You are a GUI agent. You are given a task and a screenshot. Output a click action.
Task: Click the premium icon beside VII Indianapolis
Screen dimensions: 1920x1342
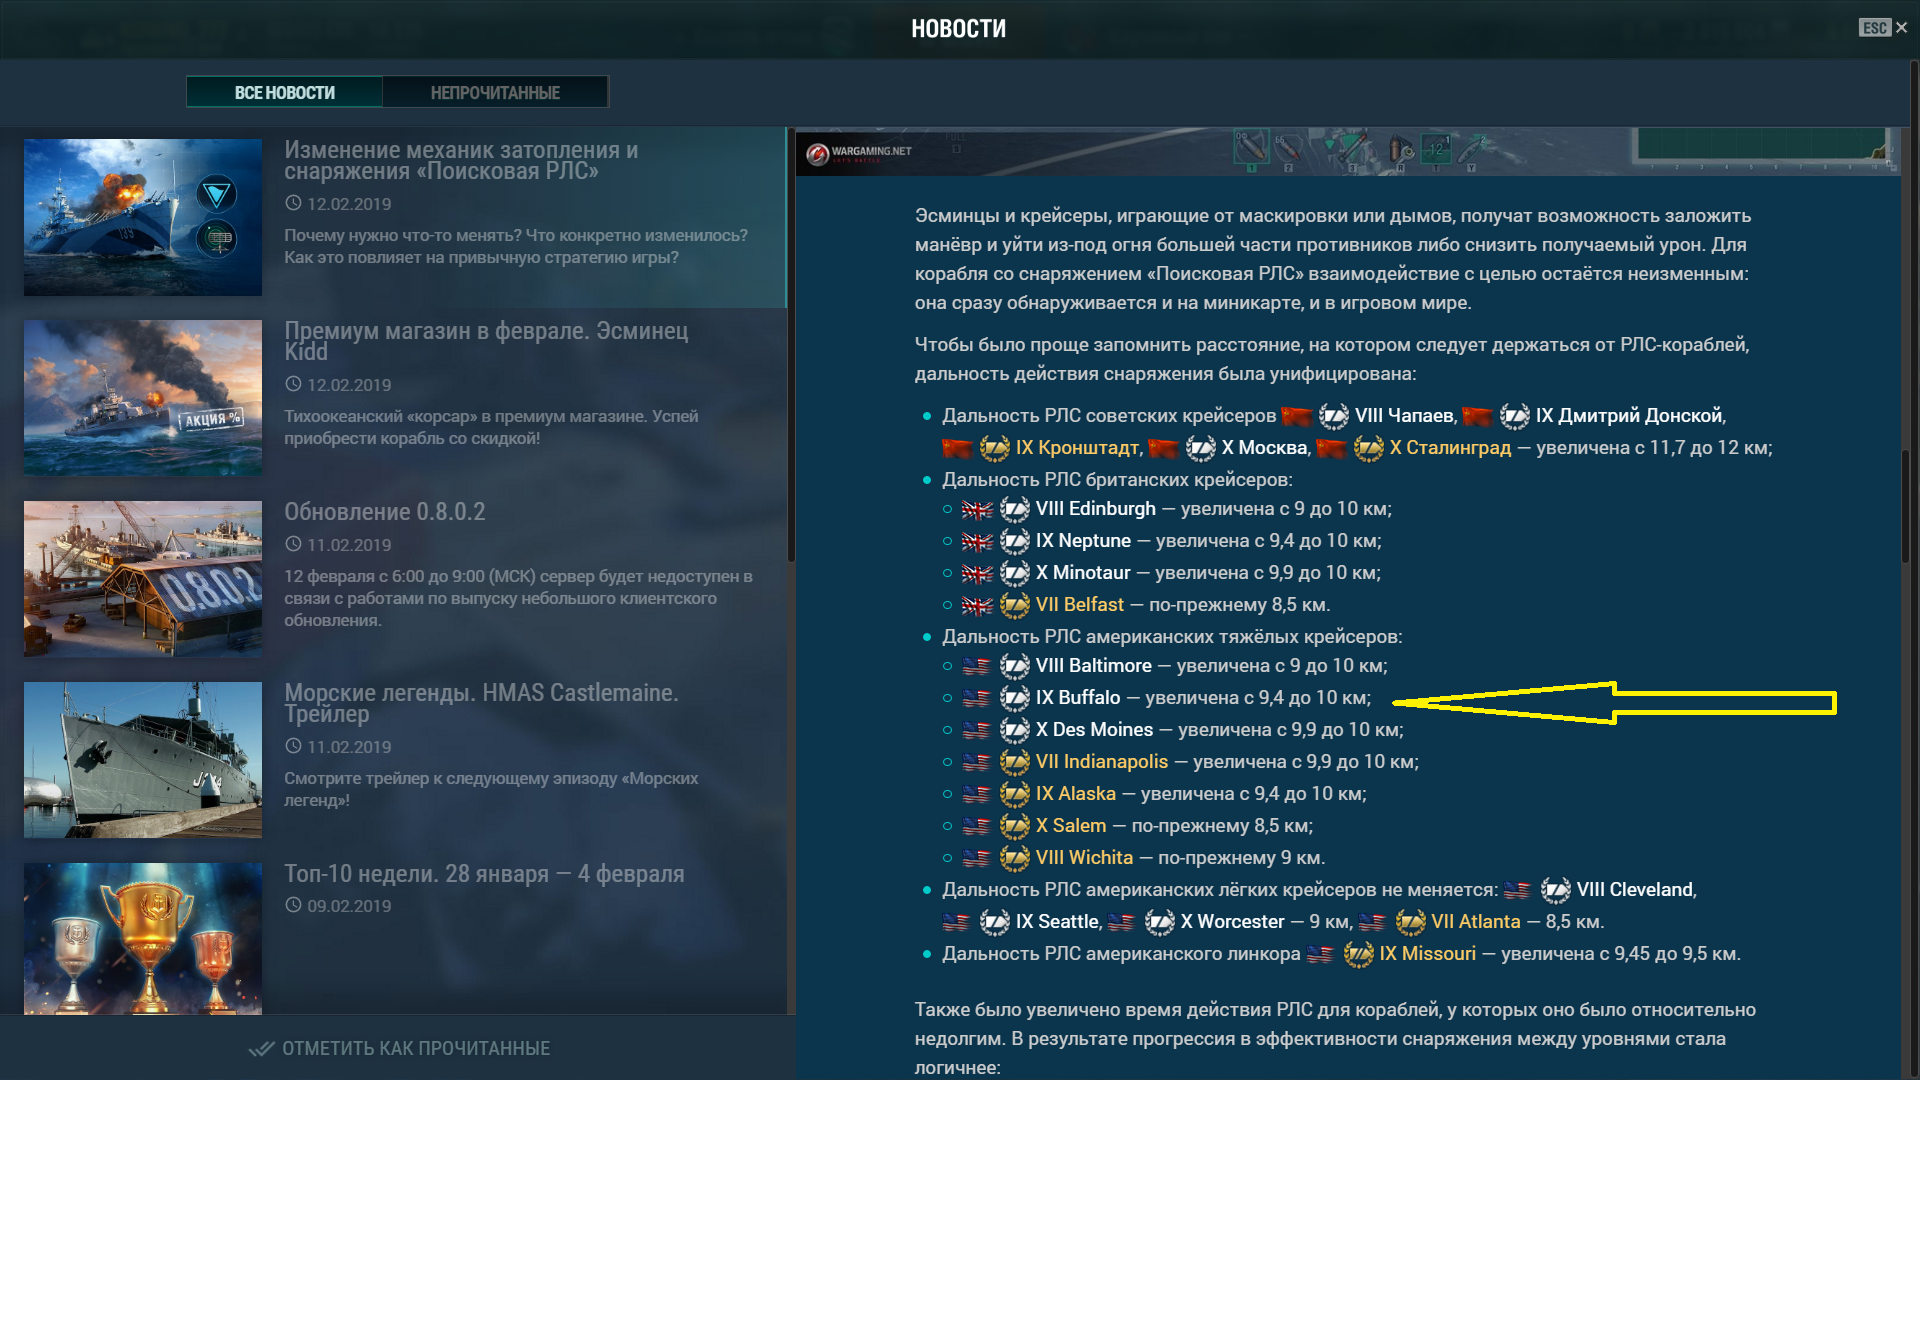[x=1014, y=762]
